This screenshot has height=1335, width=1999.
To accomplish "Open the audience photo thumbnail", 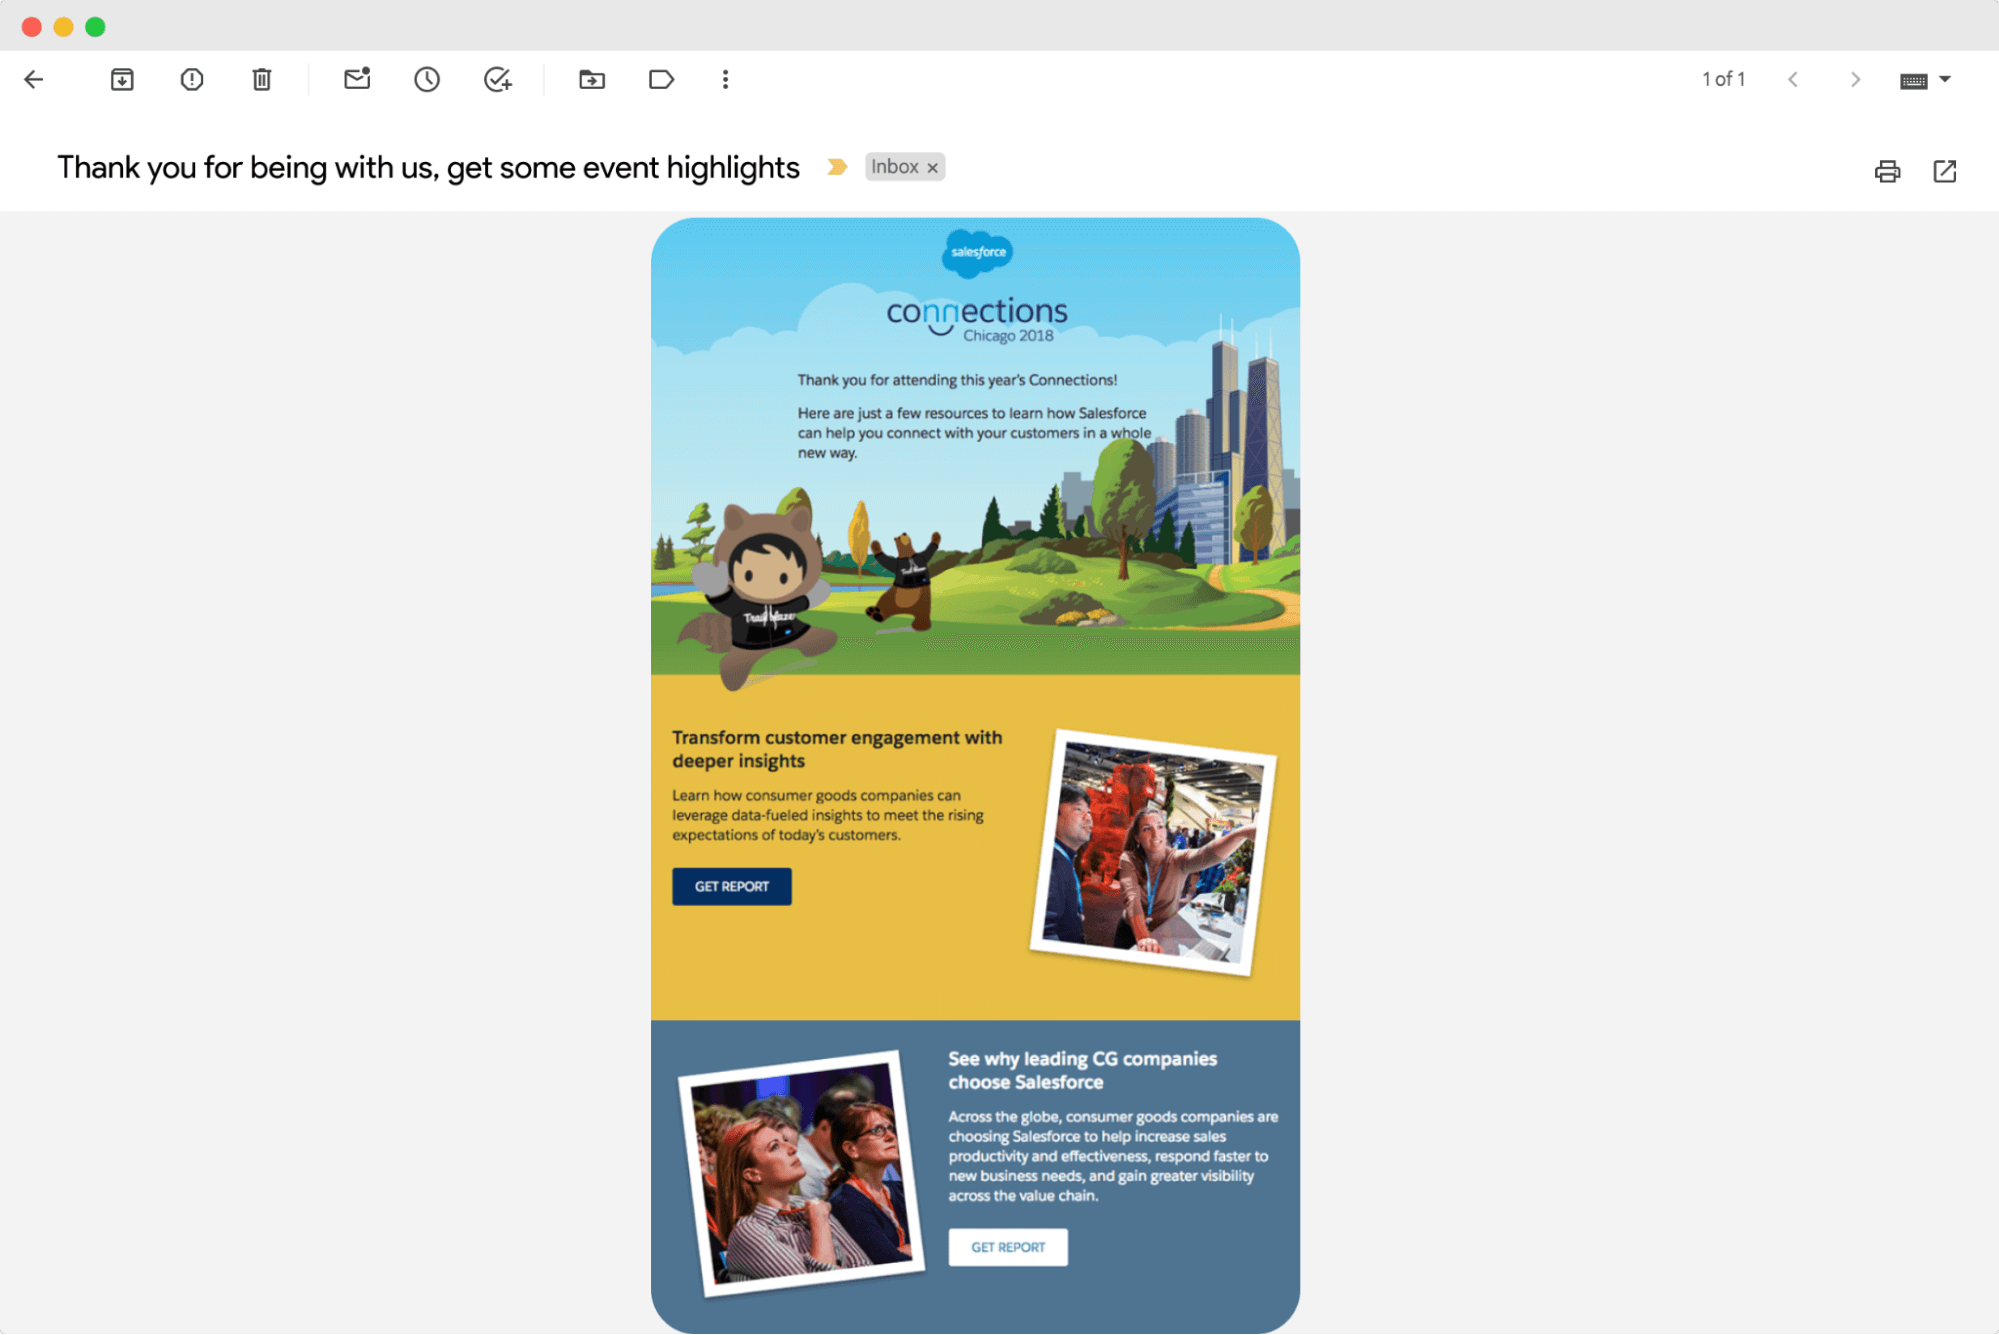I will pos(801,1174).
